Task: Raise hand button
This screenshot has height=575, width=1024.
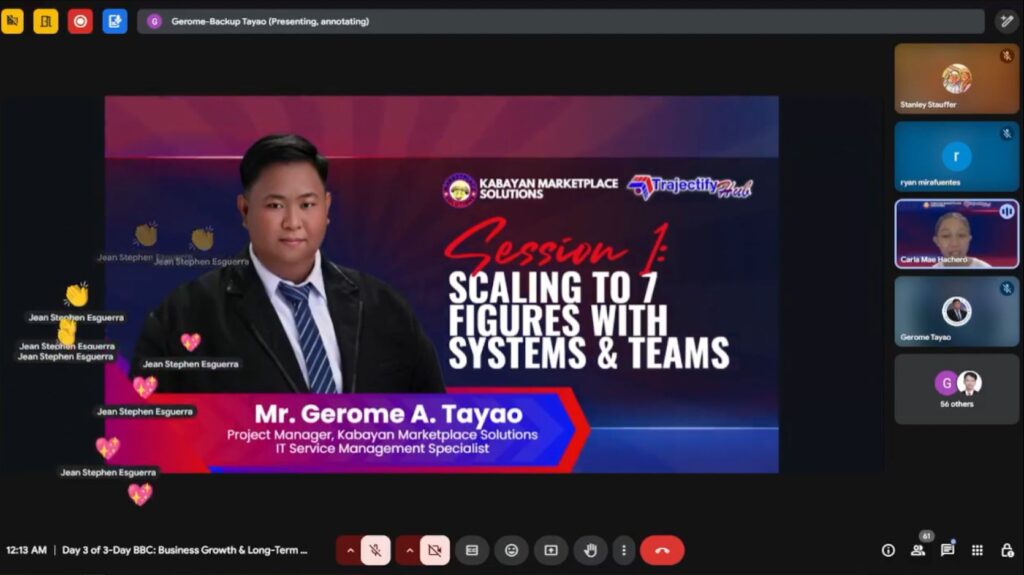Action: coord(590,550)
